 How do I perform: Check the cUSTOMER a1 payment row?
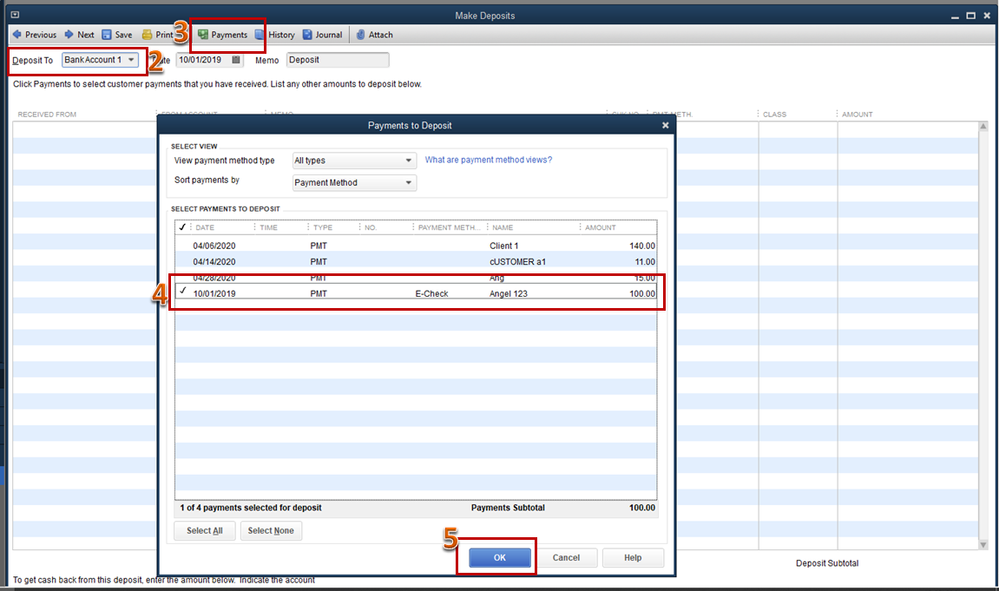point(182,261)
